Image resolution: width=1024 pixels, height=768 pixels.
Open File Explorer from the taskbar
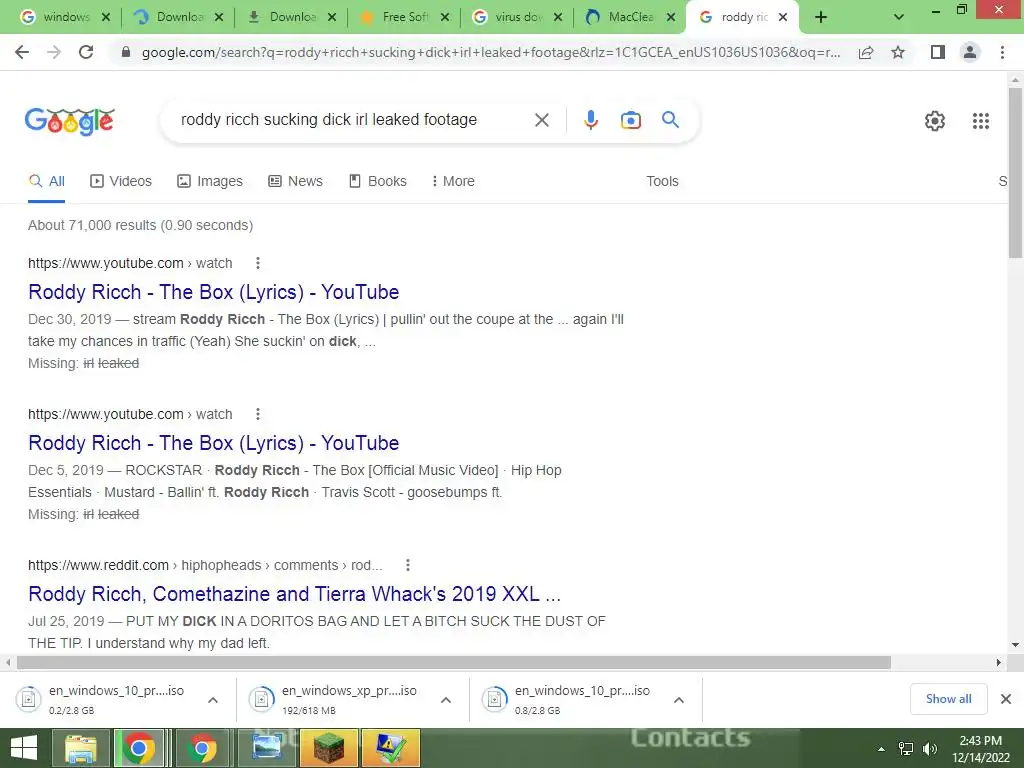(80, 748)
